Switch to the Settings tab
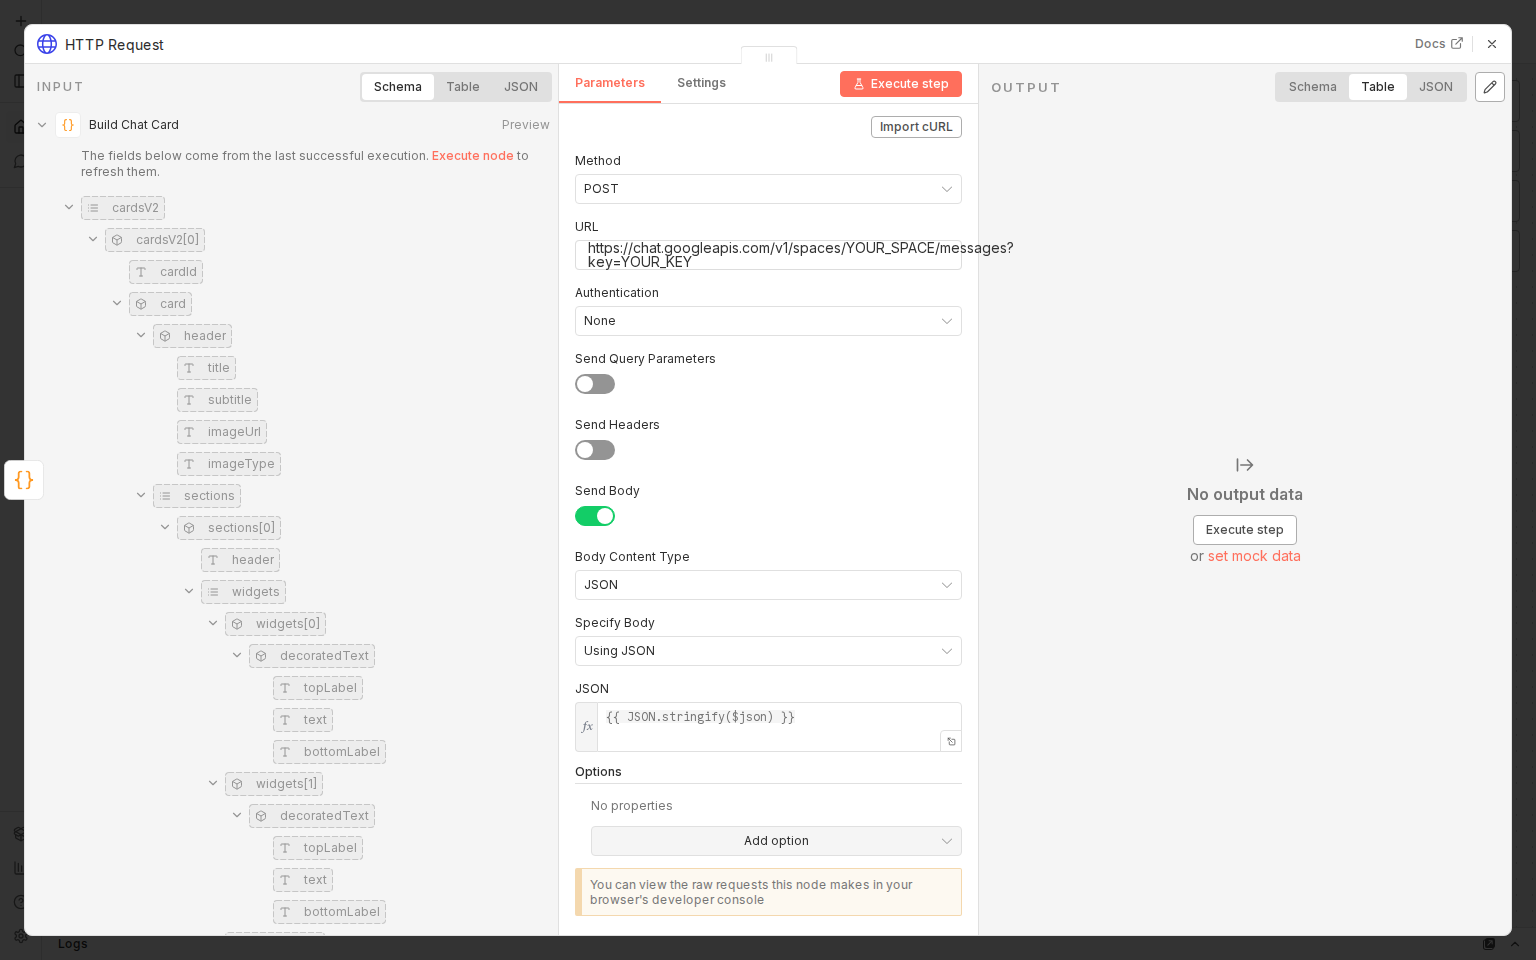The height and width of the screenshot is (960, 1536). pos(700,83)
